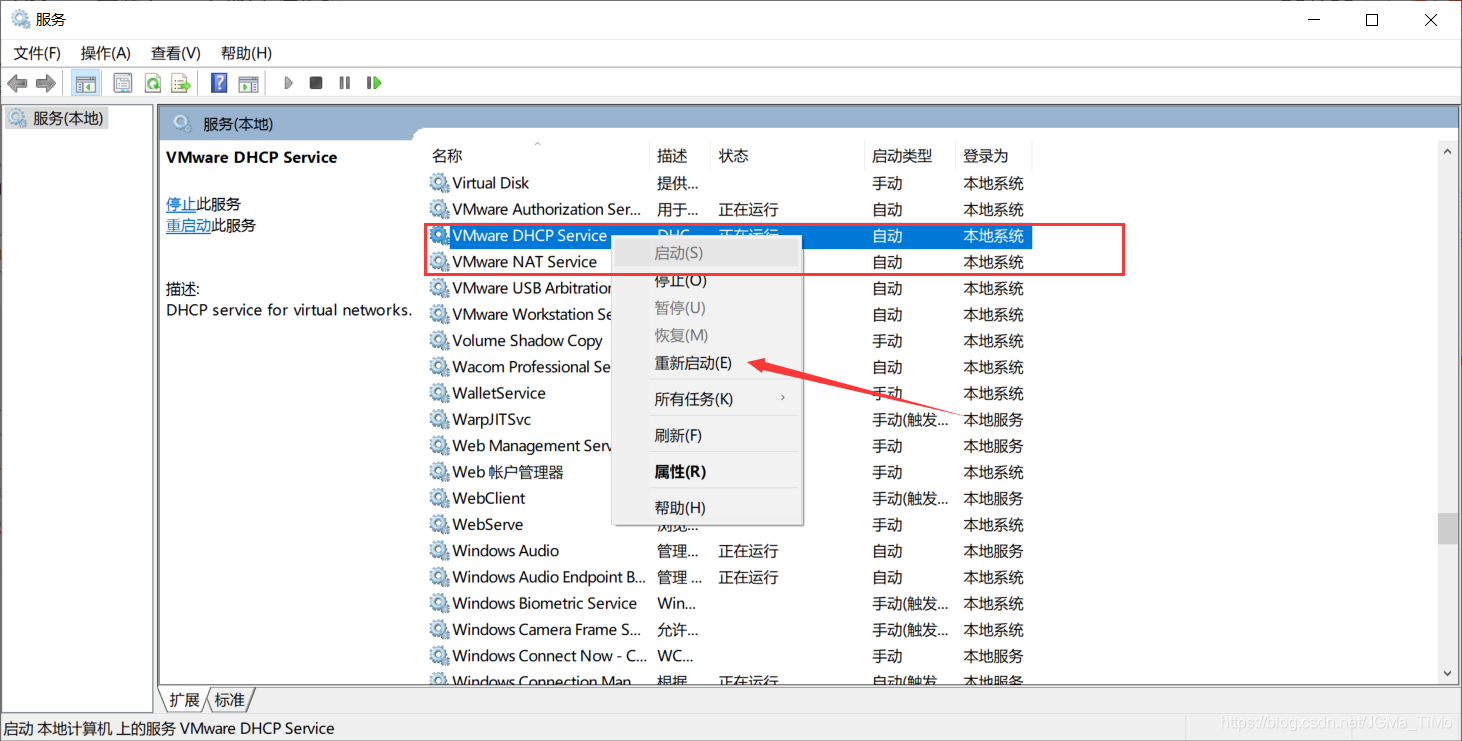Choose 属性(R) in the context menu
The height and width of the screenshot is (741, 1462).
point(707,471)
